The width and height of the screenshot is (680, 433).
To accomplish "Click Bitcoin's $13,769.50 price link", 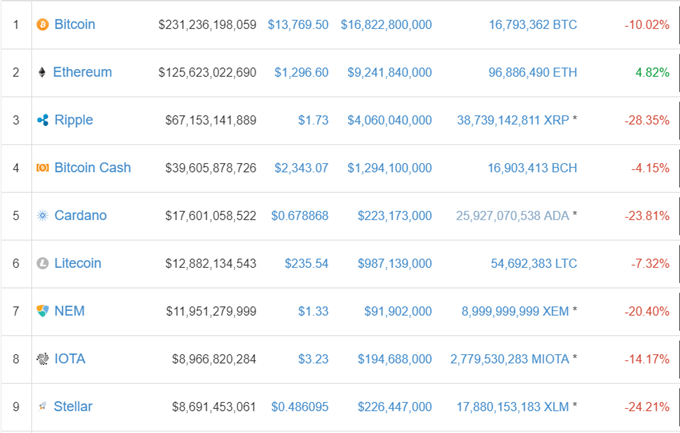I will click(298, 24).
